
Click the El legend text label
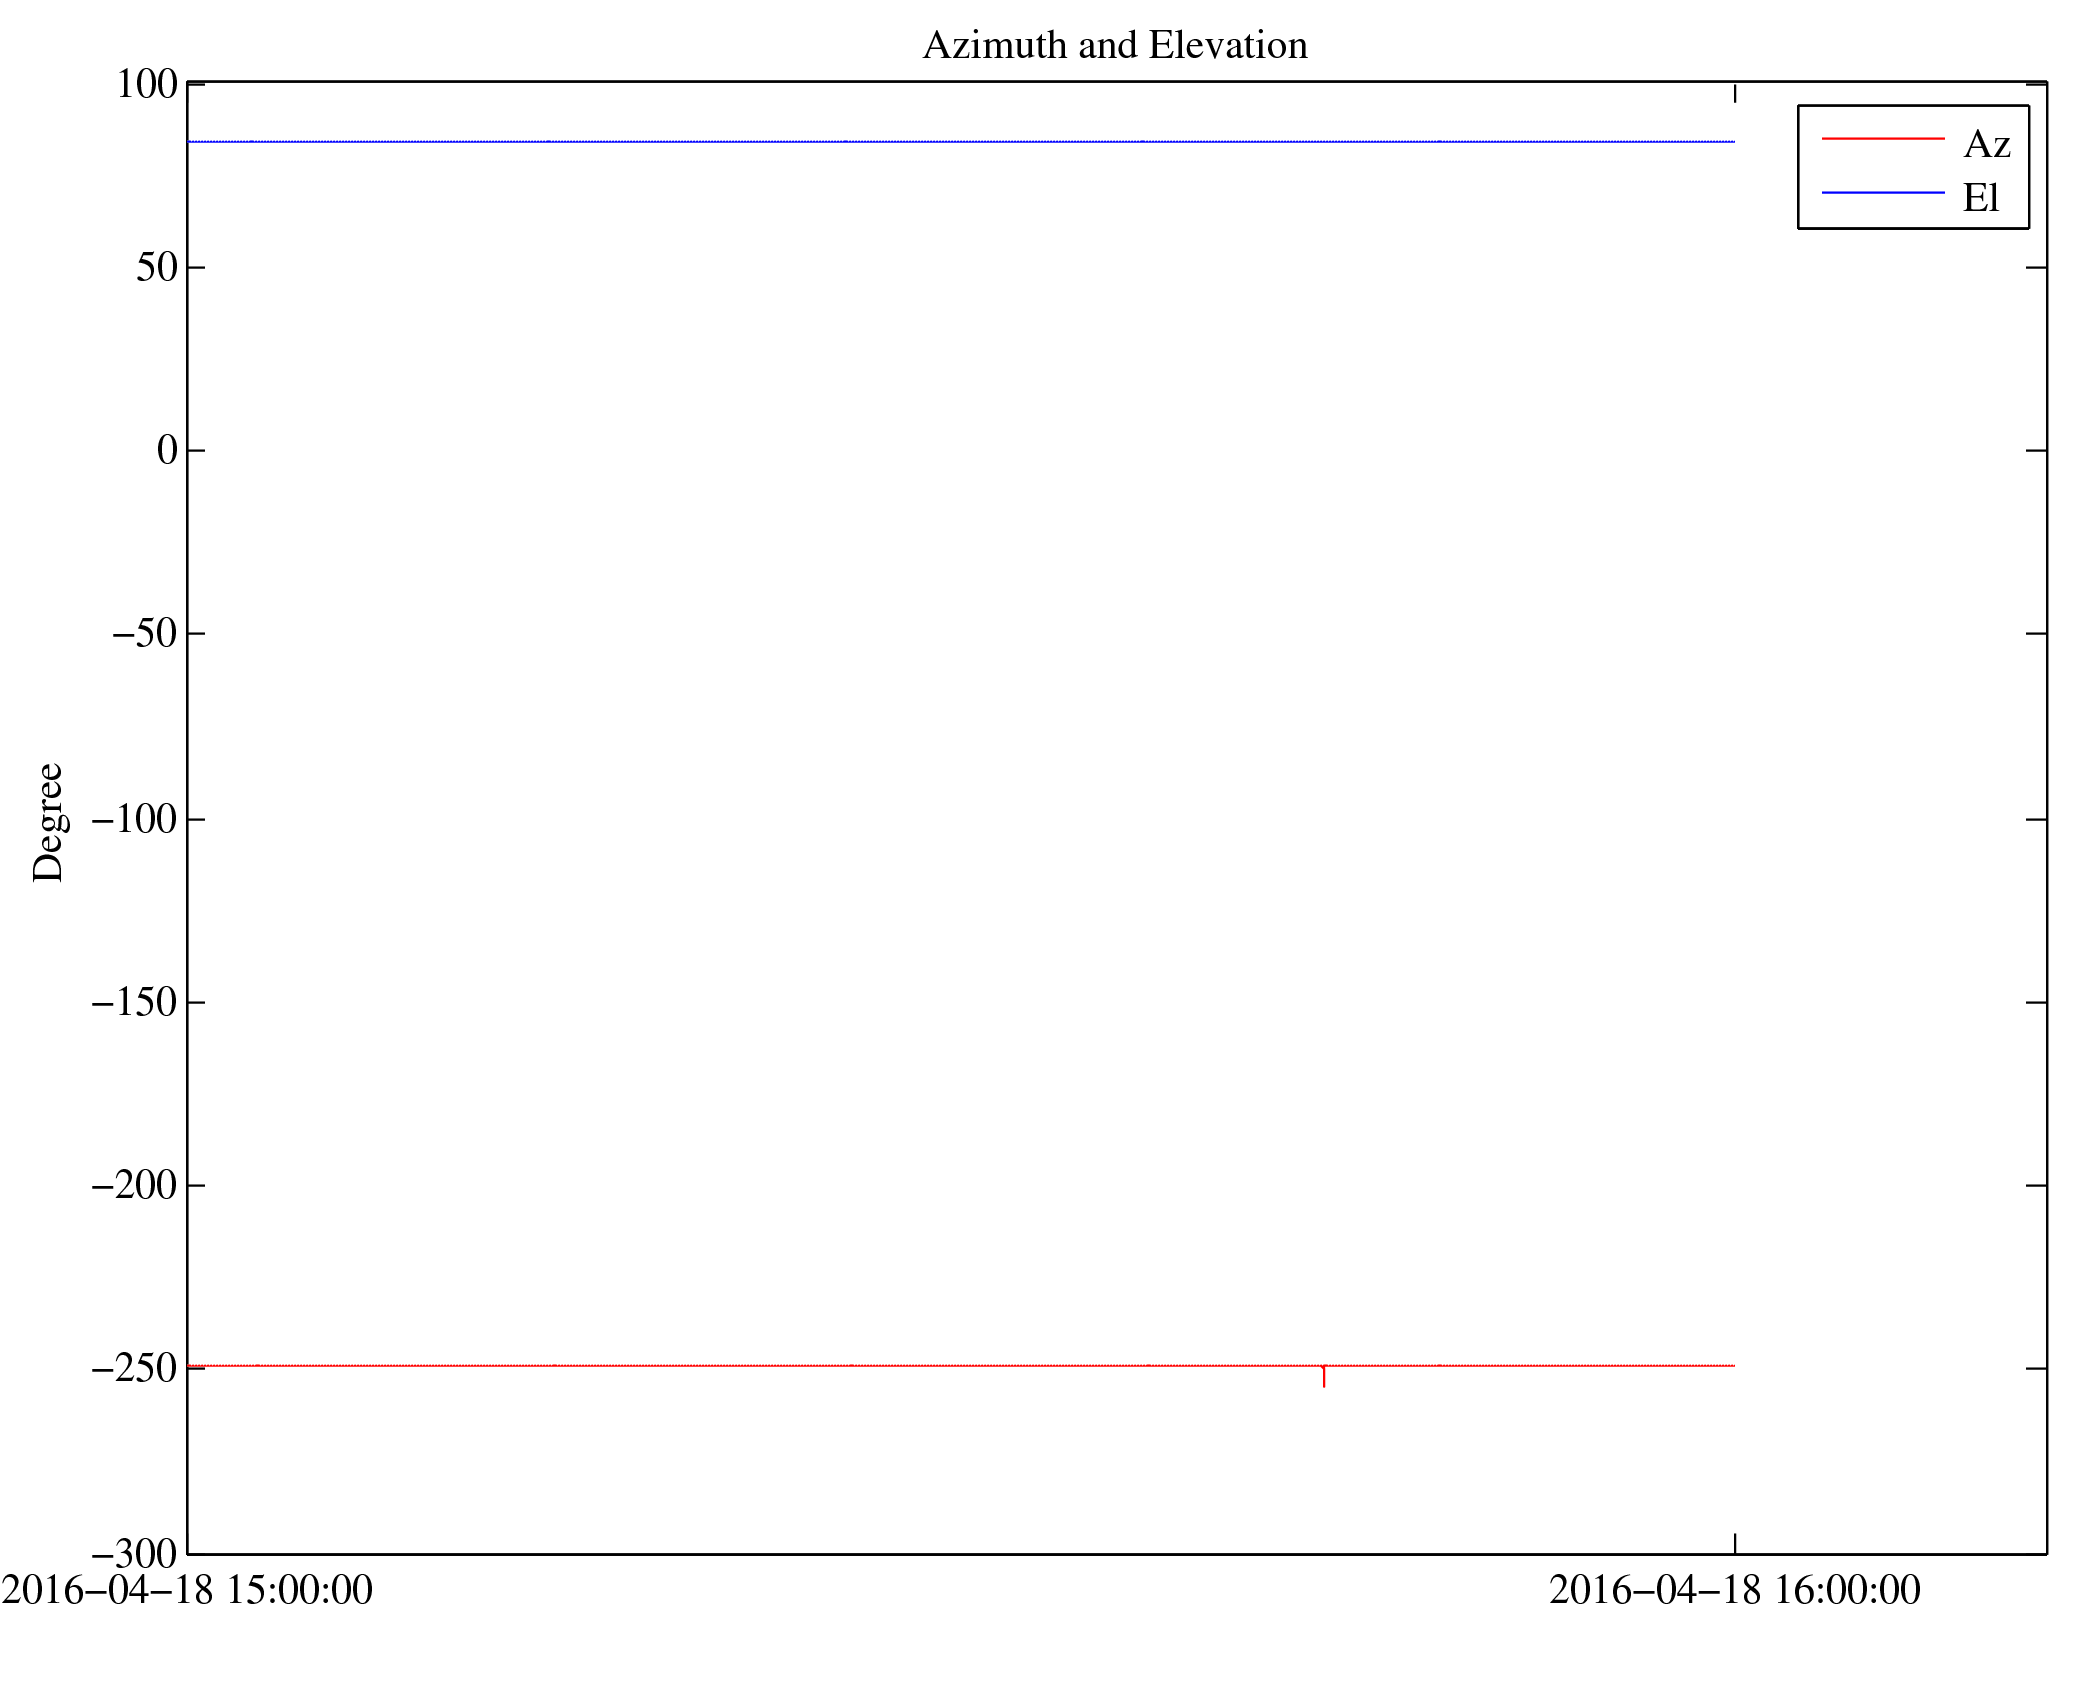coord(1979,198)
